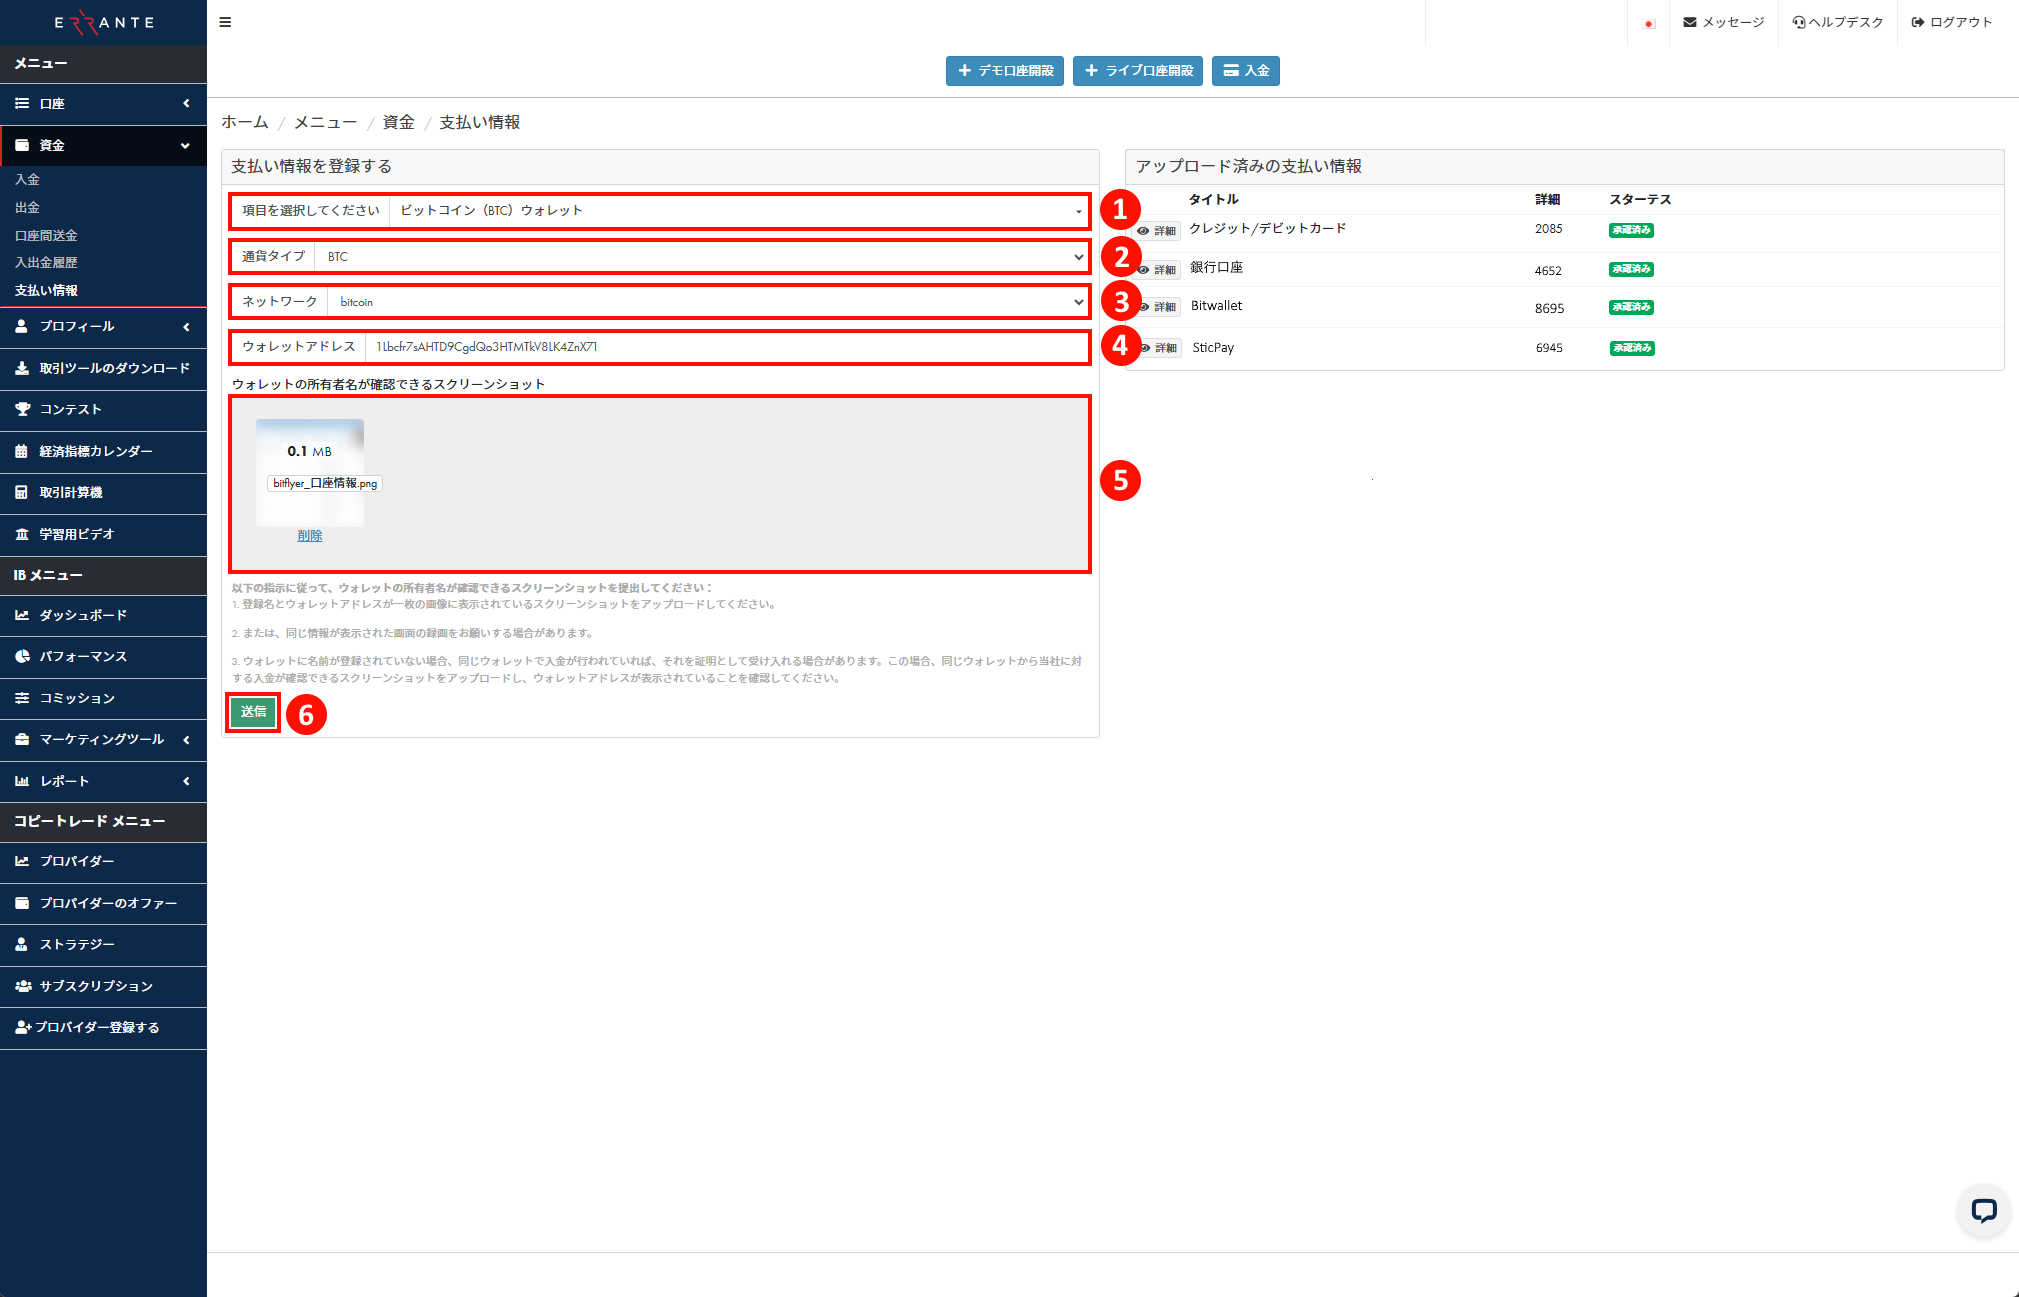Open the 通貨タイプ BTC dropdown
The height and width of the screenshot is (1297, 2019).
pos(700,257)
